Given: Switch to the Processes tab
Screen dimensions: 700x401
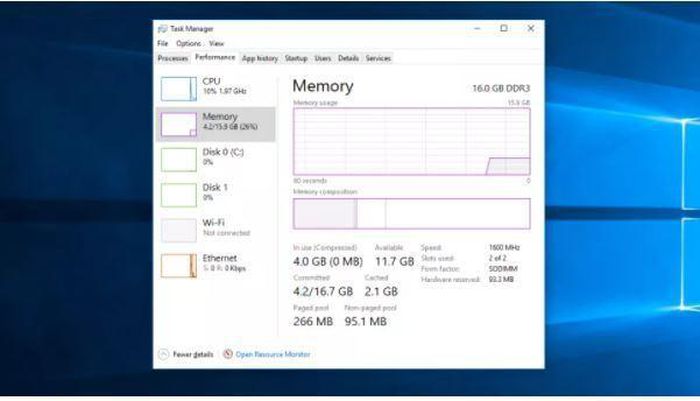Looking at the screenshot, I should point(173,58).
